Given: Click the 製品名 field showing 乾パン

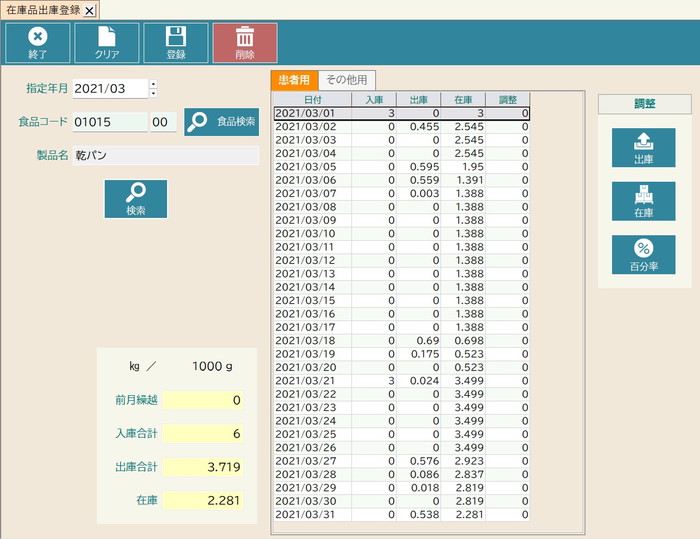Looking at the screenshot, I should pyautogui.click(x=165, y=156).
